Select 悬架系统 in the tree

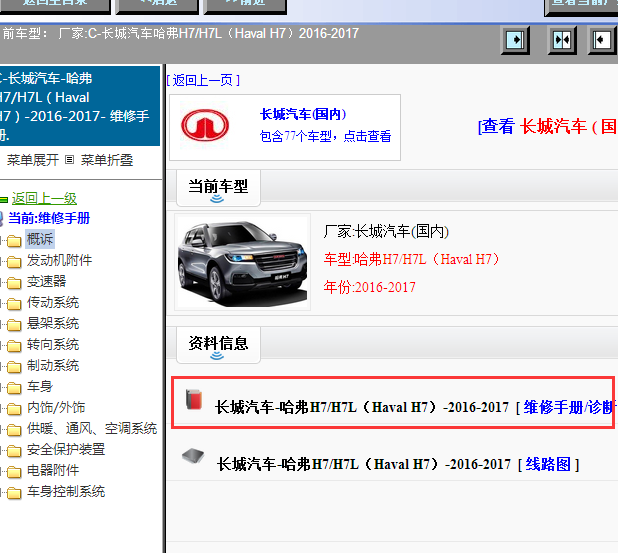coord(53,323)
